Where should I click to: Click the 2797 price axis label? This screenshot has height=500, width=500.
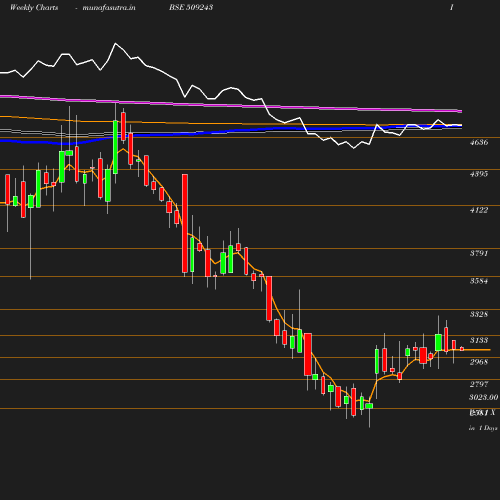point(479,384)
